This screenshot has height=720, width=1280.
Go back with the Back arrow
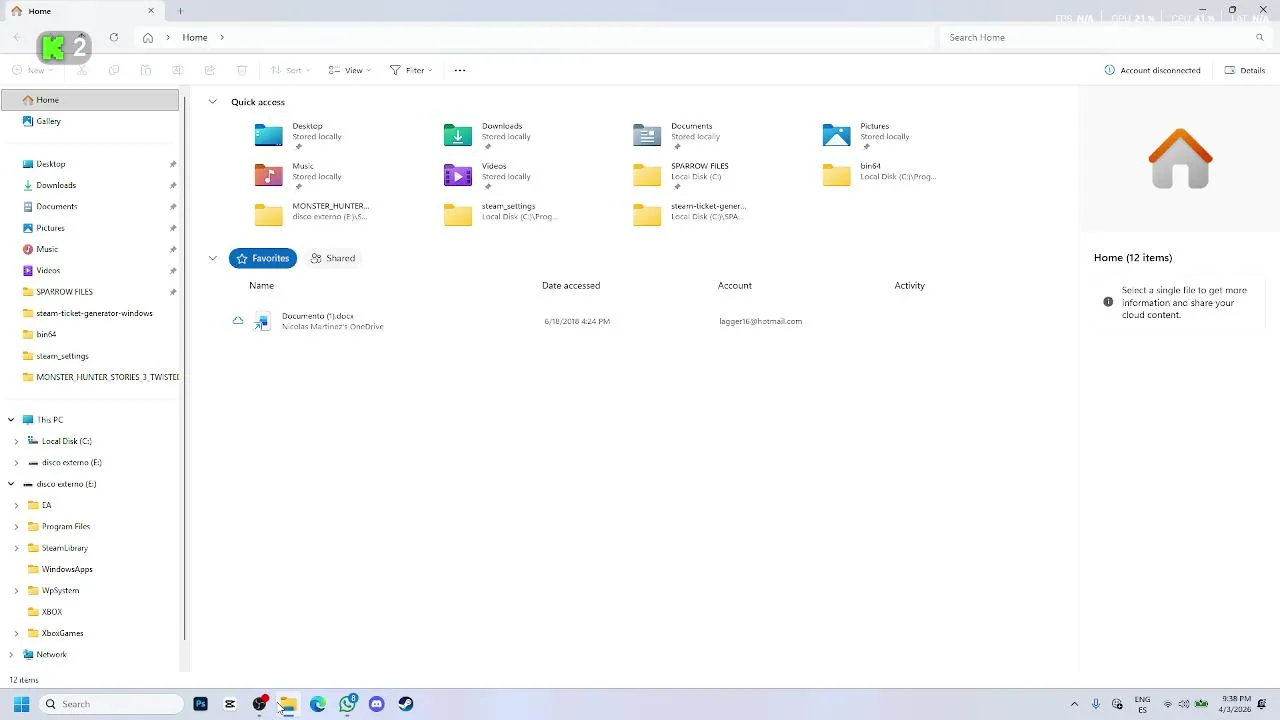pyautogui.click(x=17, y=37)
